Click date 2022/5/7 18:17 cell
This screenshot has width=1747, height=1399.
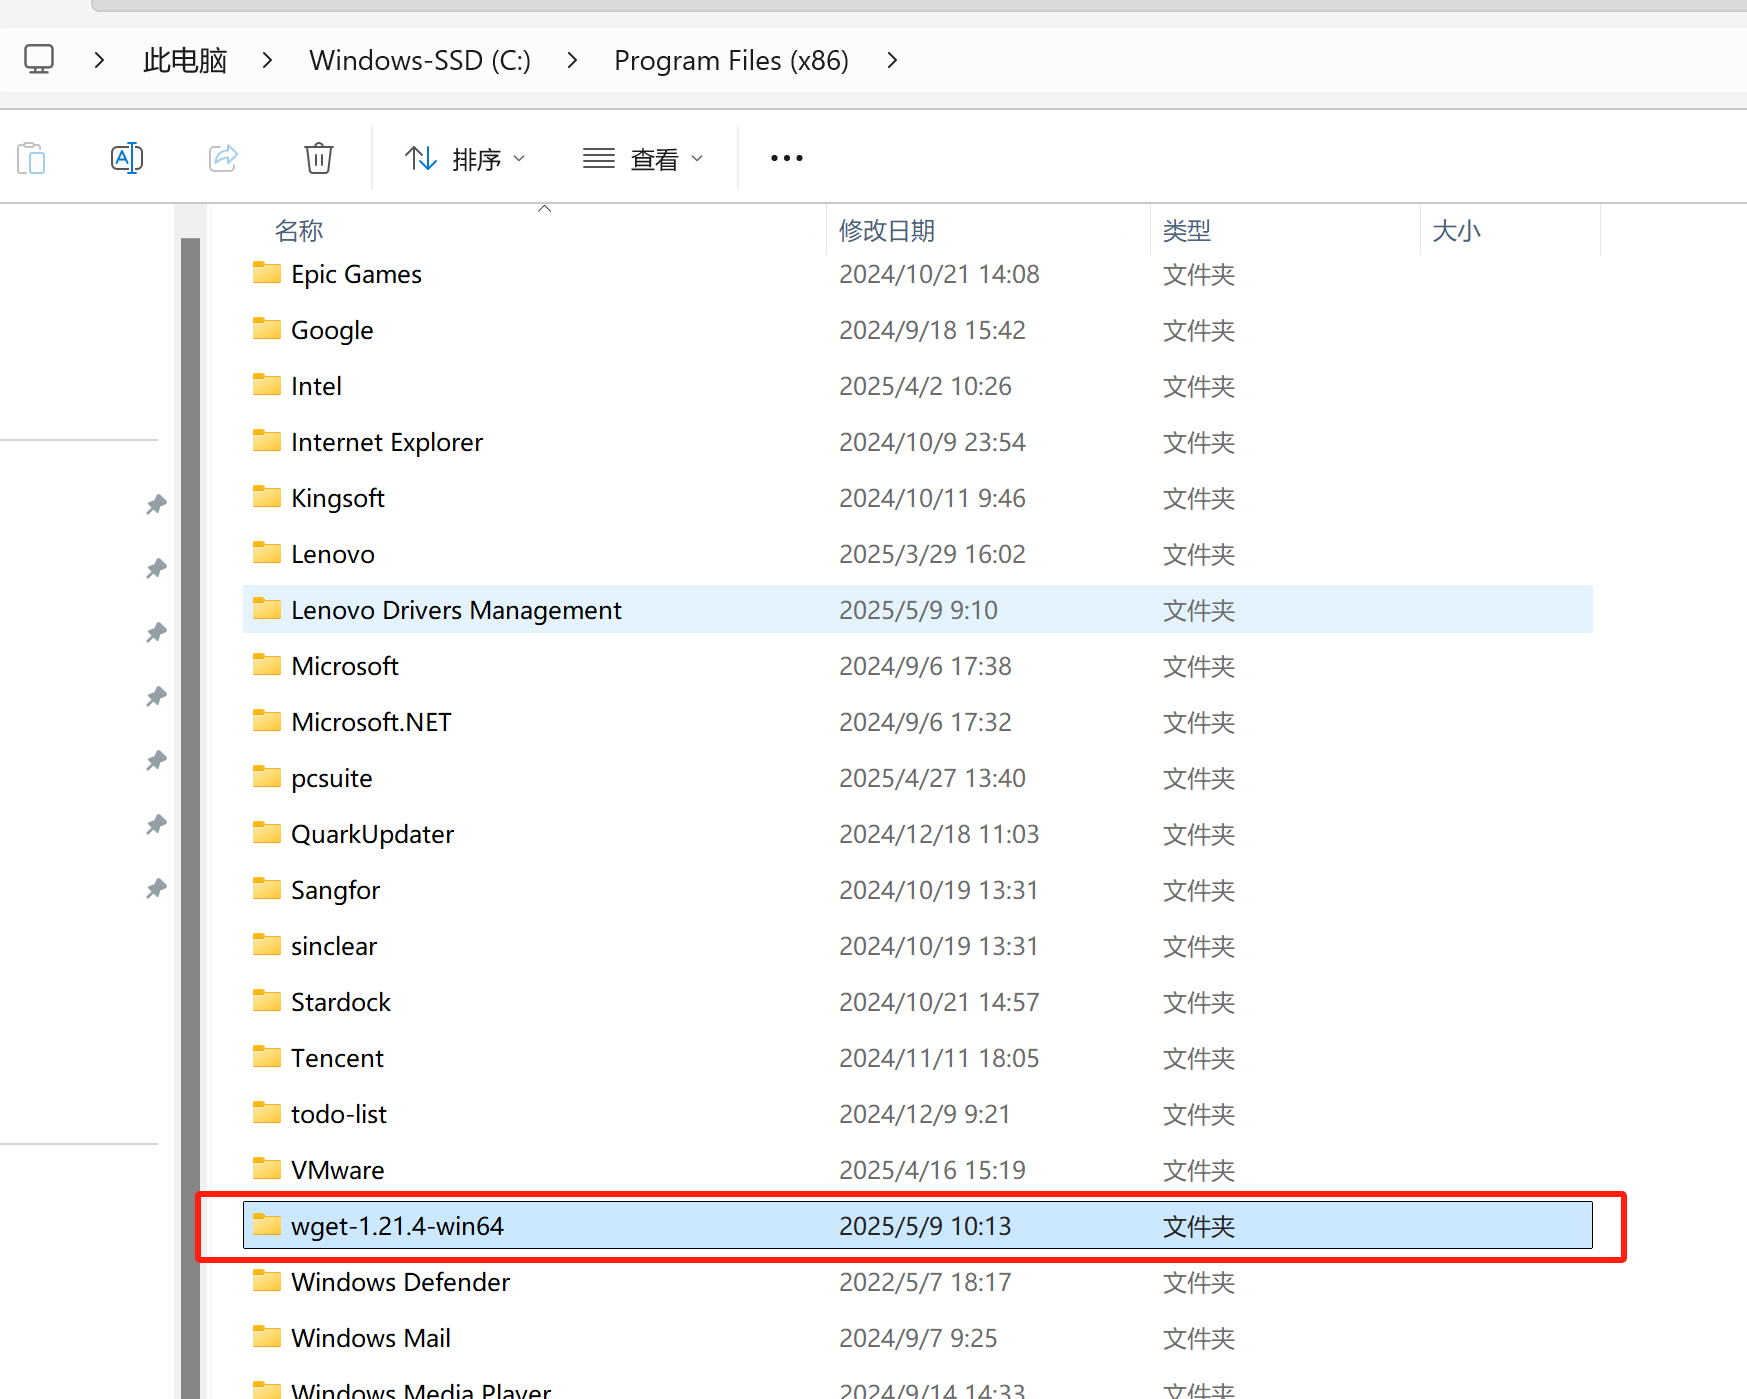point(925,1282)
